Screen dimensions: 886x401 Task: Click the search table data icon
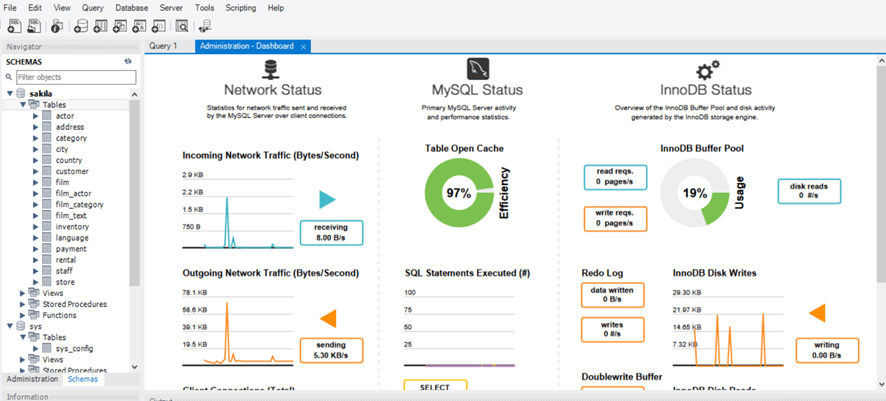point(182,26)
